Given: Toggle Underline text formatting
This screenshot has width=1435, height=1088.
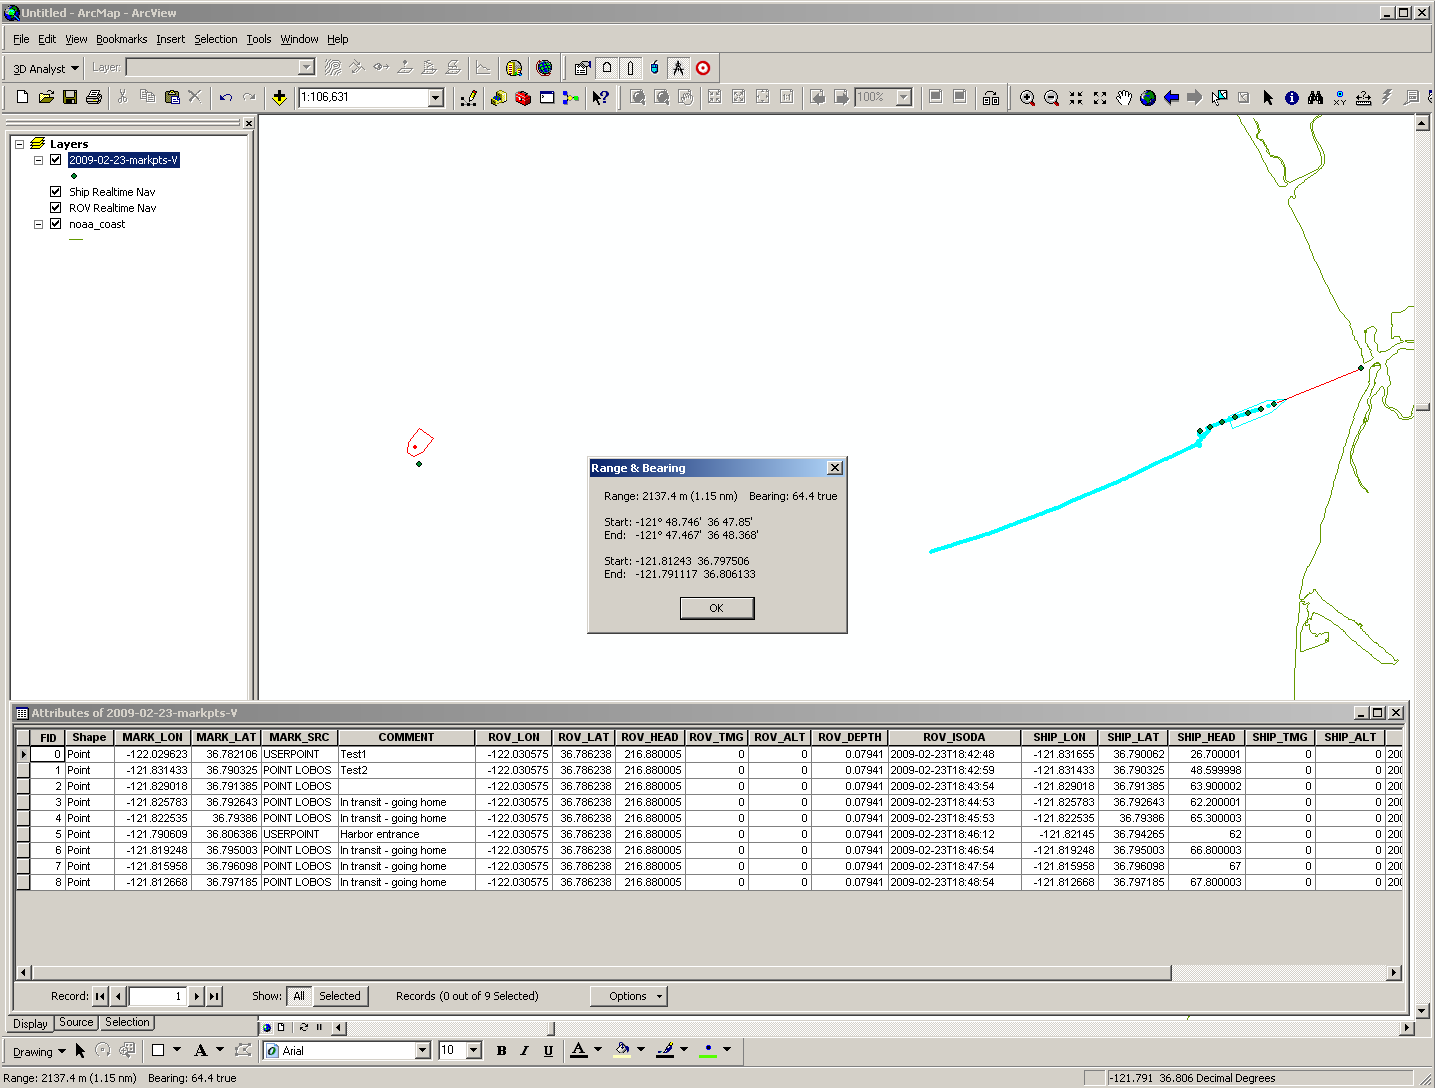Looking at the screenshot, I should [x=548, y=1050].
